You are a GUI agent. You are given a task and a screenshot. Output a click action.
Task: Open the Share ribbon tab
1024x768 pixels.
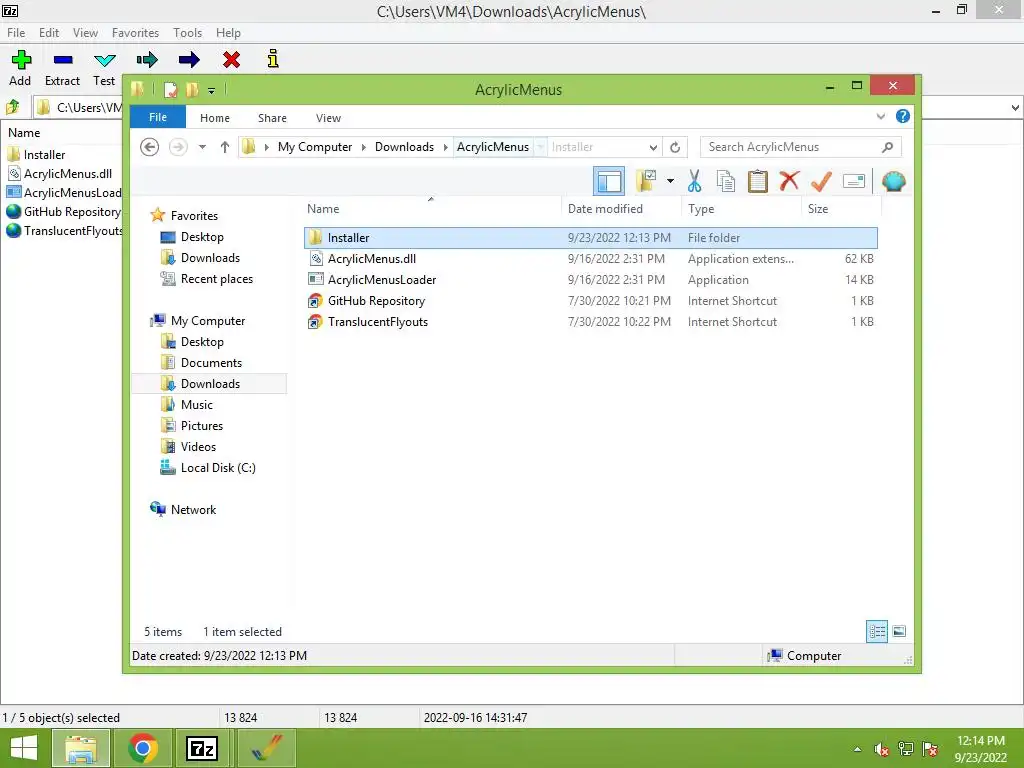[272, 118]
